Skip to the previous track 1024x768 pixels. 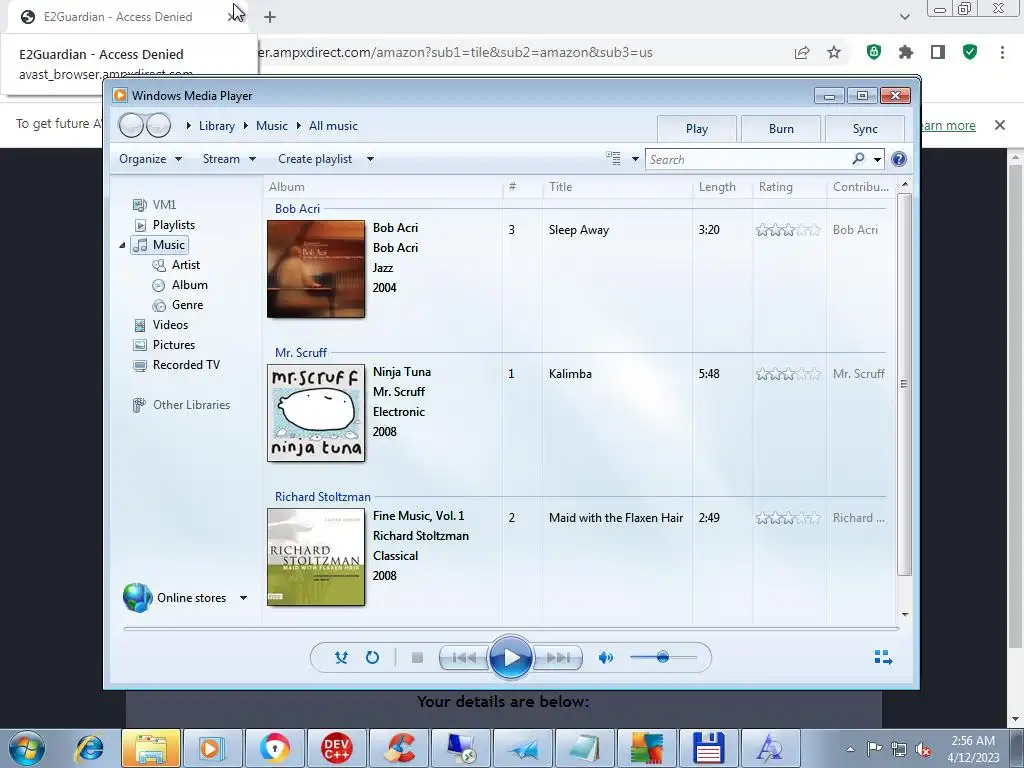[464, 658]
